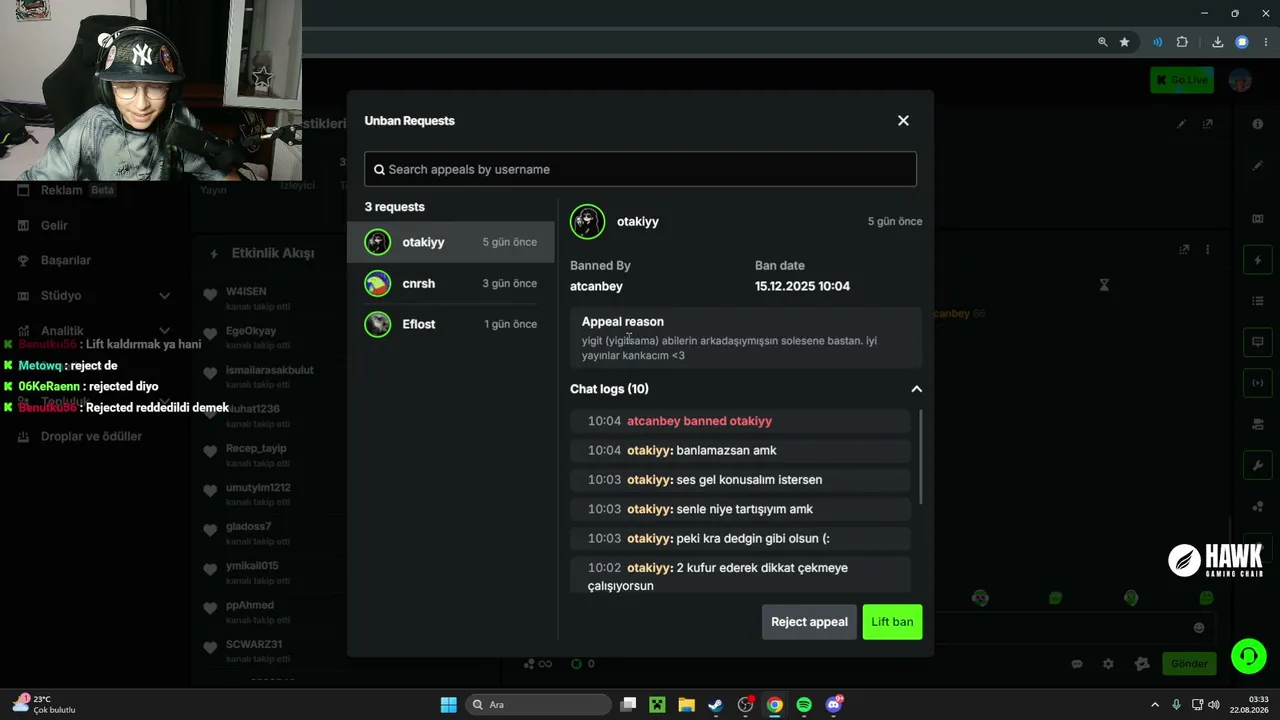Viewport: 1280px width, 720px height.
Task: Click the Windows taskbar search box
Action: click(x=540, y=705)
